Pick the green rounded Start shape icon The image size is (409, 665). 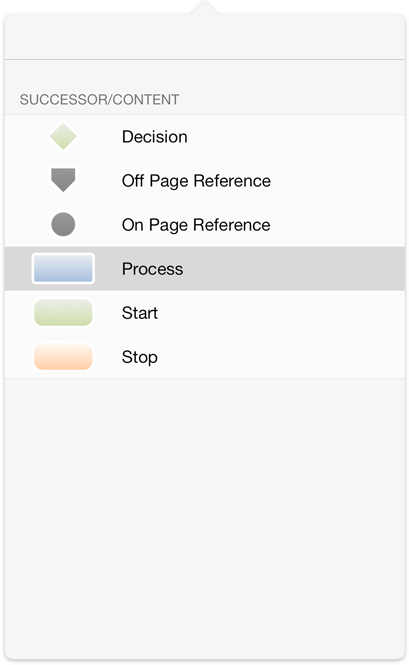pos(63,313)
